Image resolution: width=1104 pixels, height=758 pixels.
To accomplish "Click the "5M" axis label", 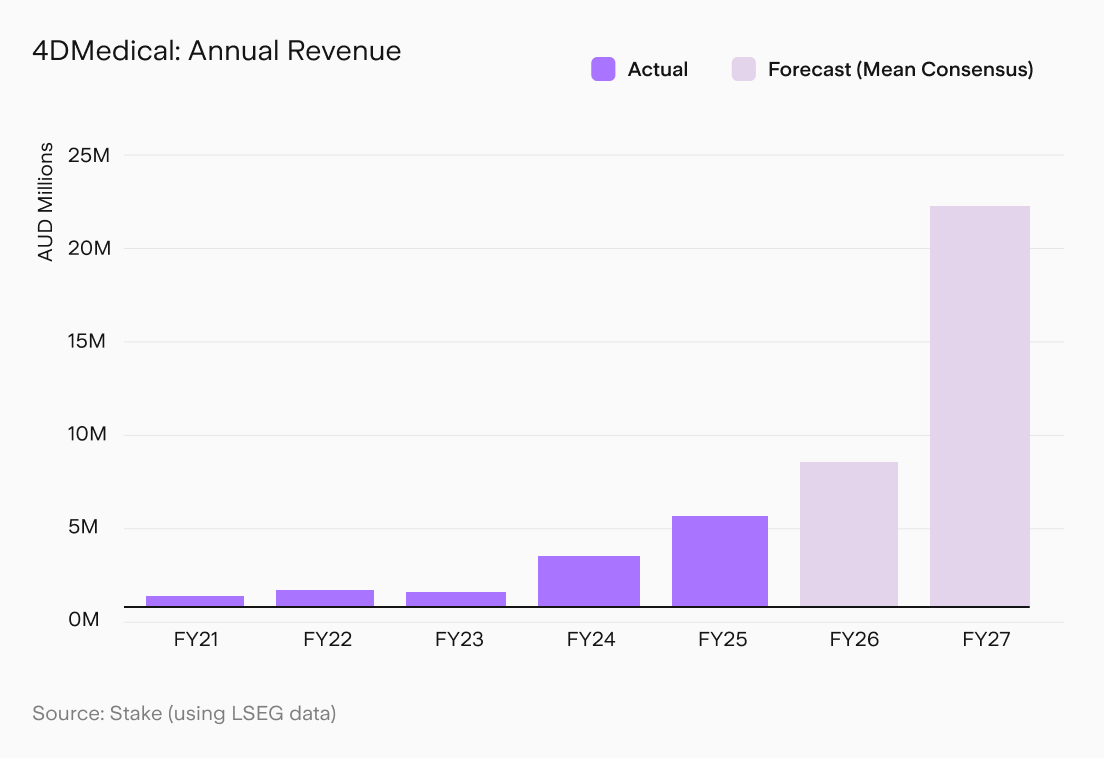I will click(83, 527).
